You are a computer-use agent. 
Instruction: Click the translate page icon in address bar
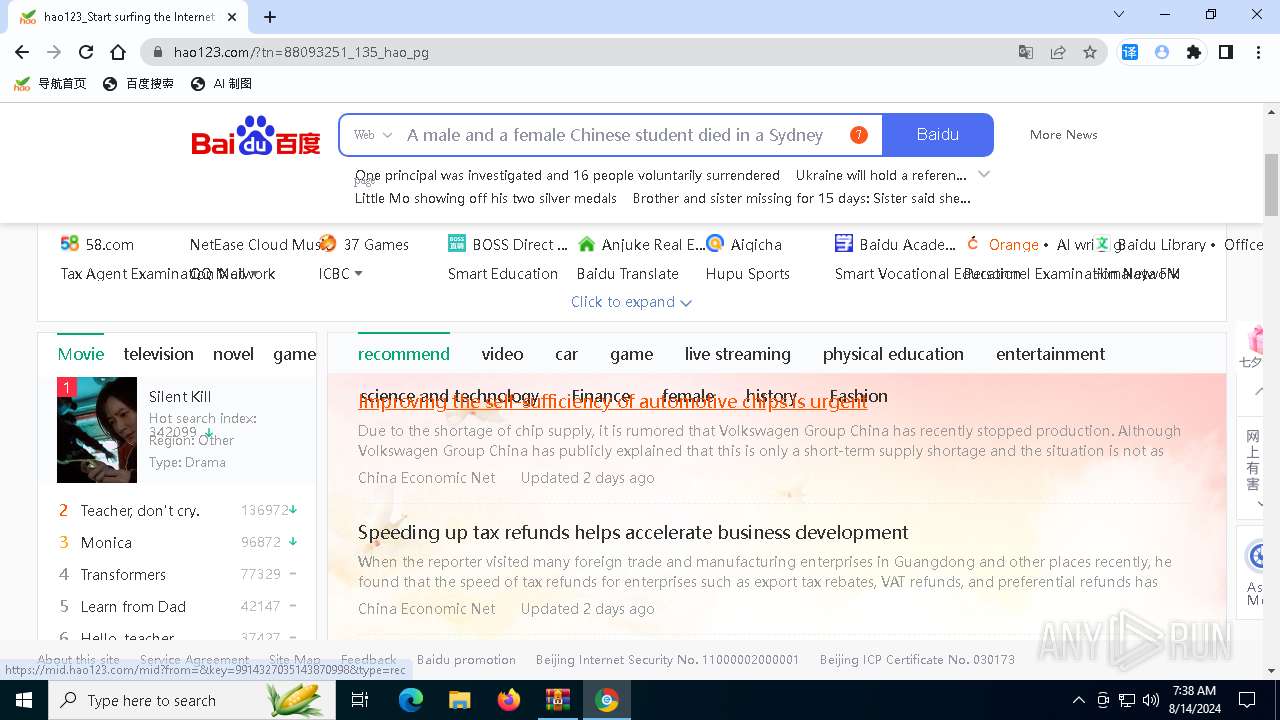pos(1026,52)
